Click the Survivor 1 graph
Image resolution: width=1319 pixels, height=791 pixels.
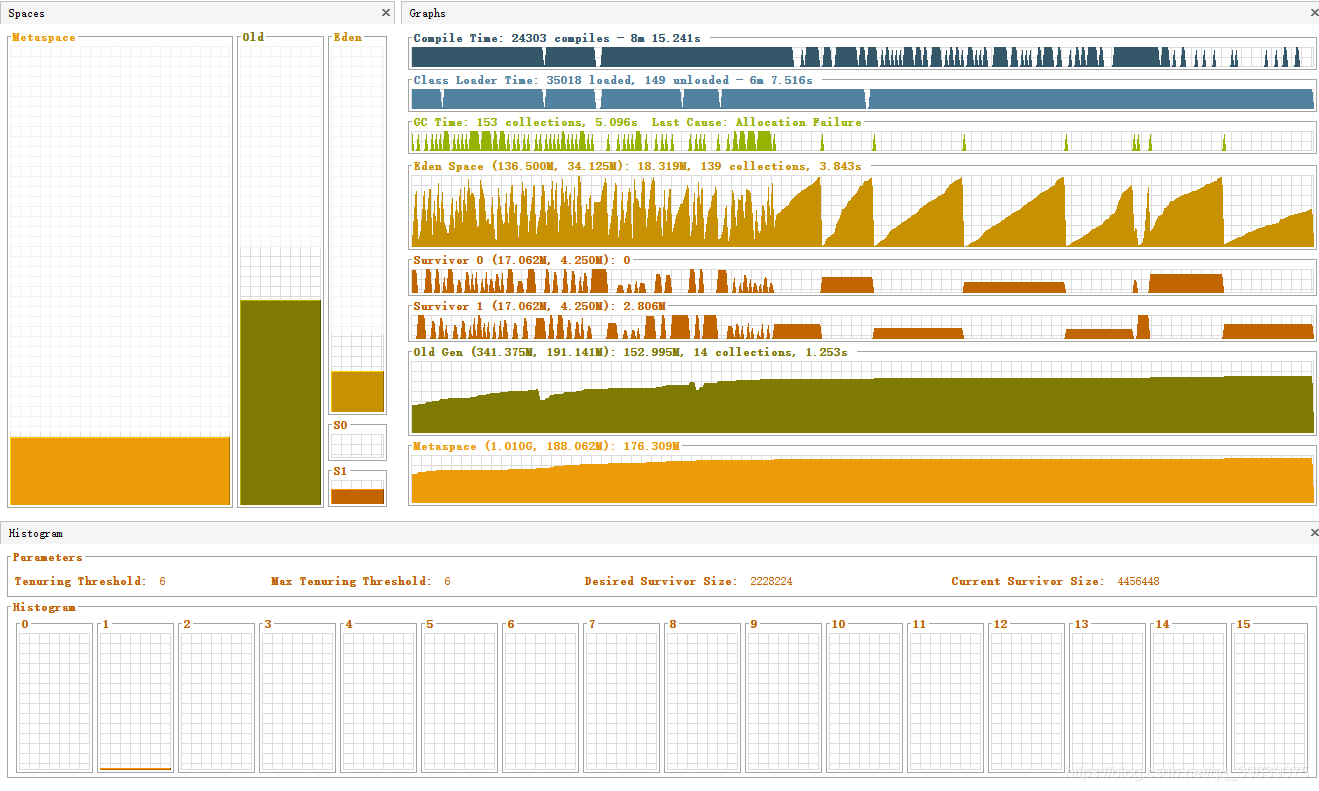[x=862, y=327]
